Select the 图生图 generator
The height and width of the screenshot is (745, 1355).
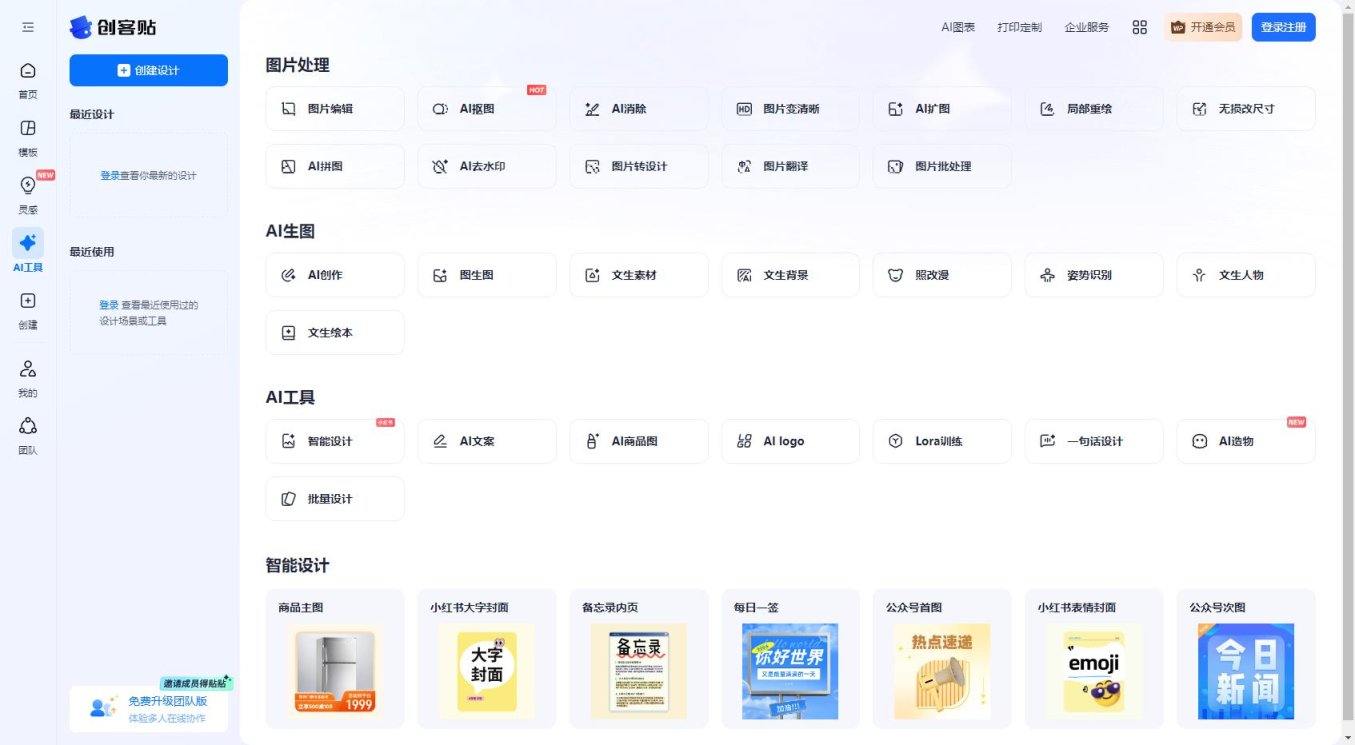click(x=487, y=274)
